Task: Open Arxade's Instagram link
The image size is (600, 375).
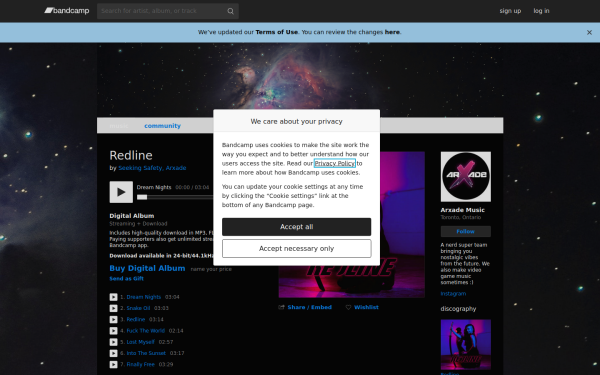Action: click(x=453, y=294)
